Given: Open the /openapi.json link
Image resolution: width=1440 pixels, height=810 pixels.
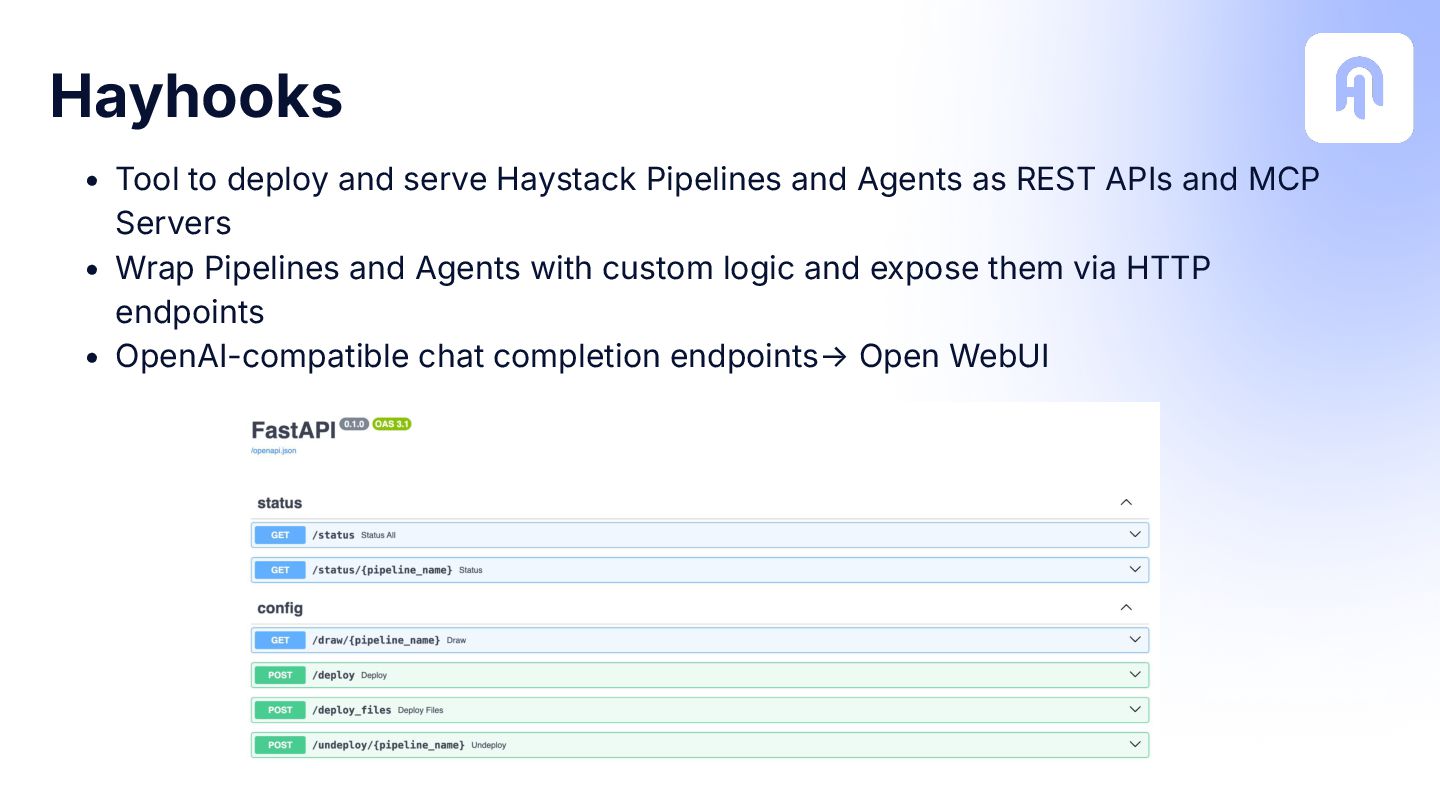Looking at the screenshot, I should [274, 451].
